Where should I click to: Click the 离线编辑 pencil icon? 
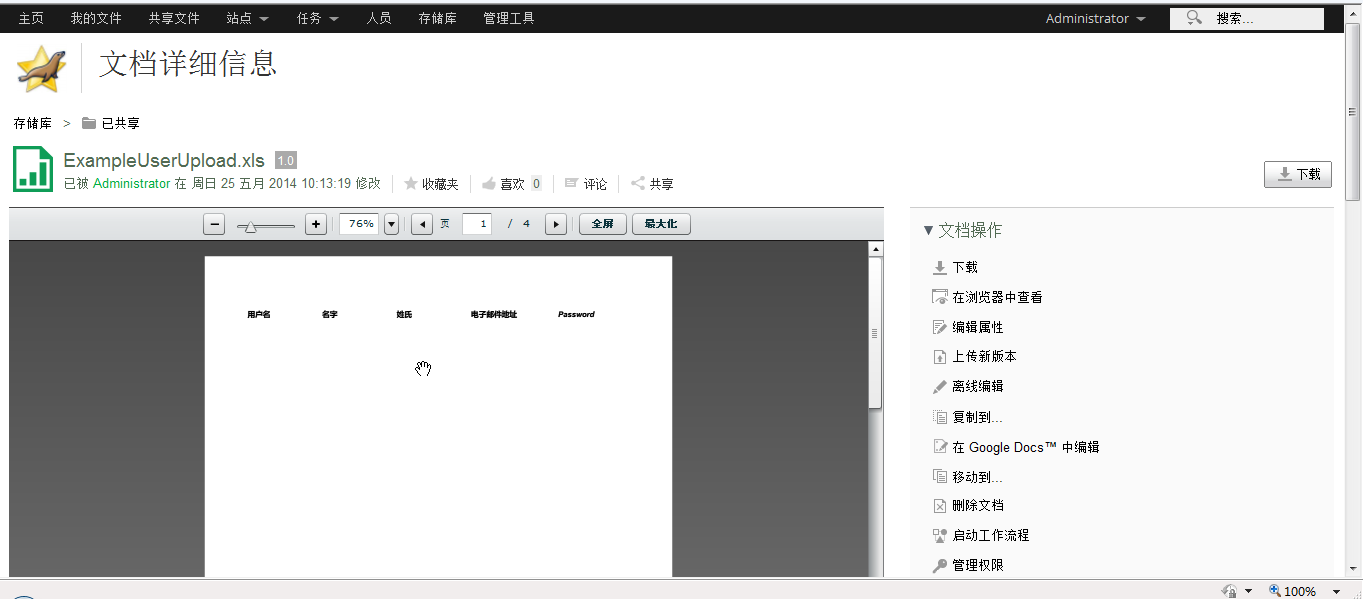pos(939,386)
